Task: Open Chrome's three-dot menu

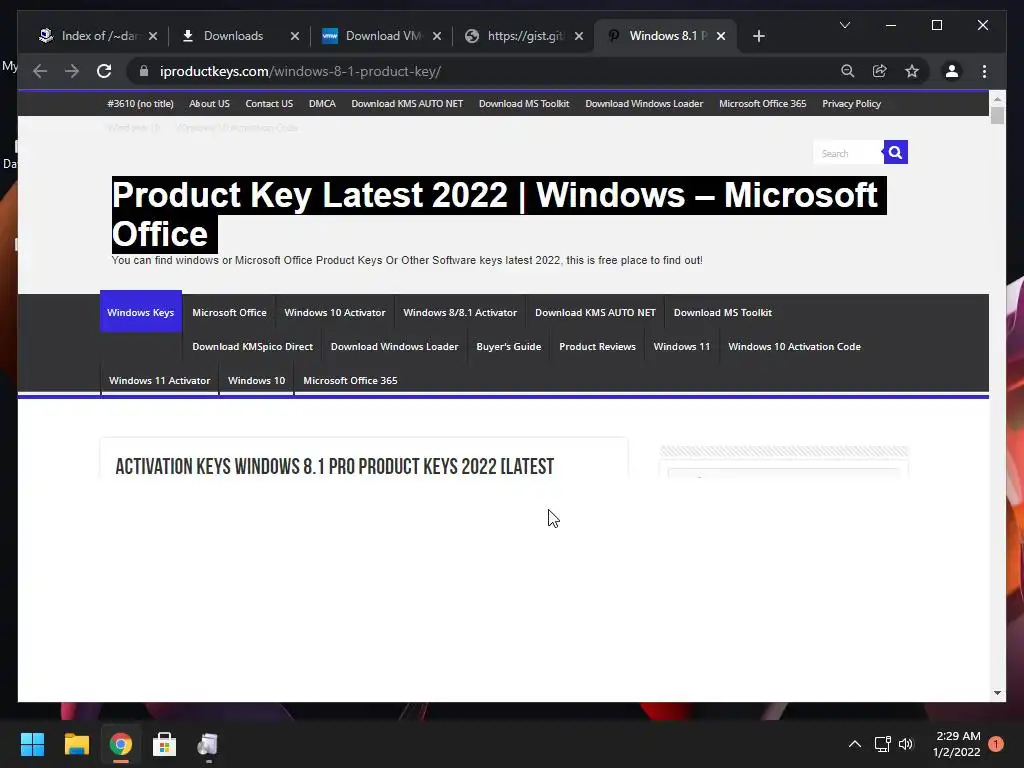Action: pyautogui.click(x=984, y=71)
